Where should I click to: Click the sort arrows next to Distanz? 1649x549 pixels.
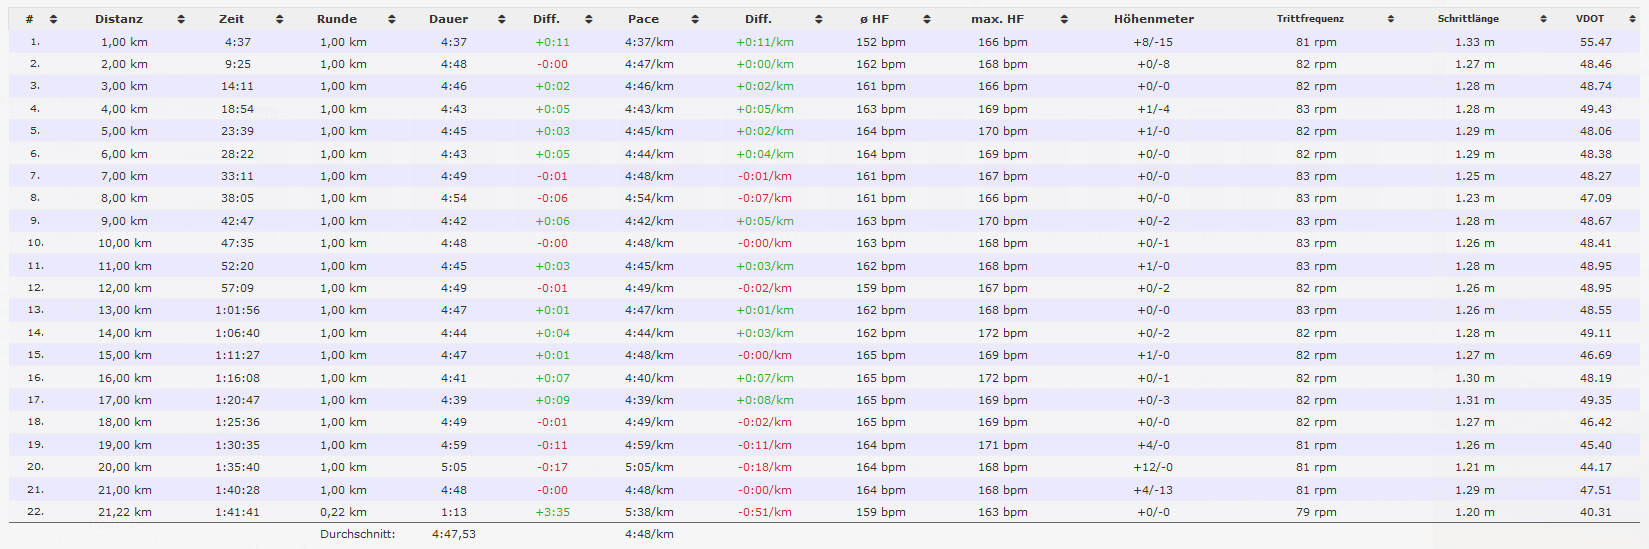pyautogui.click(x=181, y=19)
